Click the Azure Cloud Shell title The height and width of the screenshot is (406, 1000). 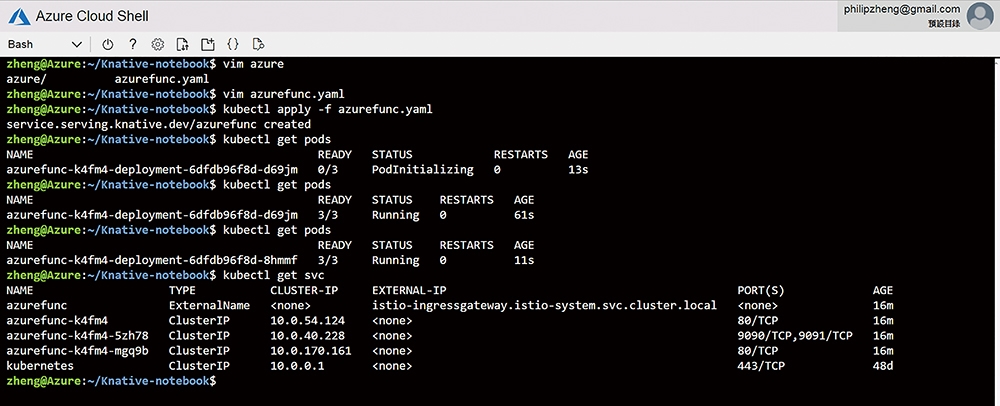click(92, 16)
